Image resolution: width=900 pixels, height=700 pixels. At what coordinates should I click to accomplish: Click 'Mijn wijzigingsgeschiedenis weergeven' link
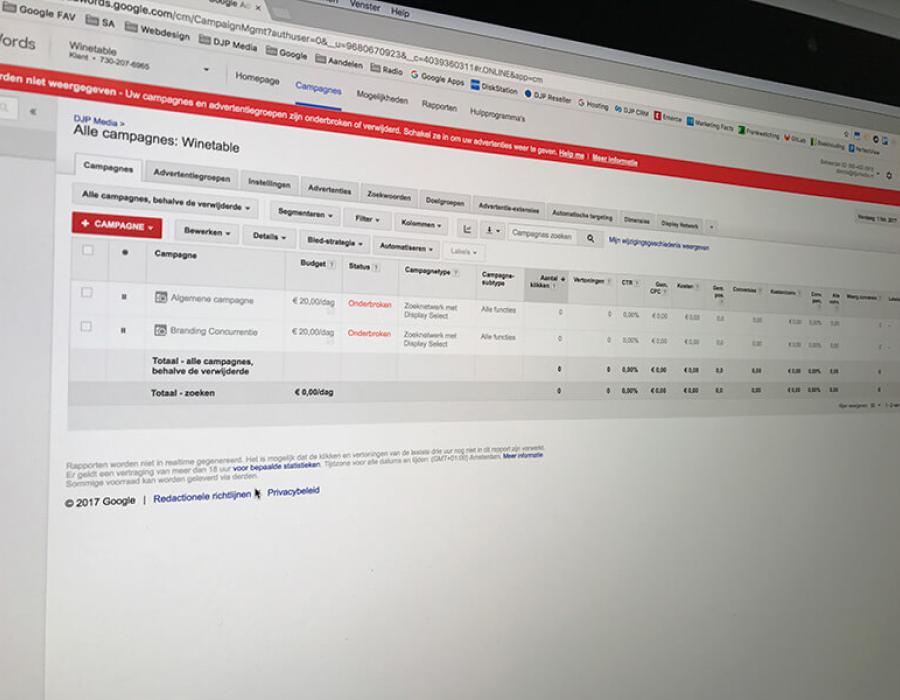[658, 244]
